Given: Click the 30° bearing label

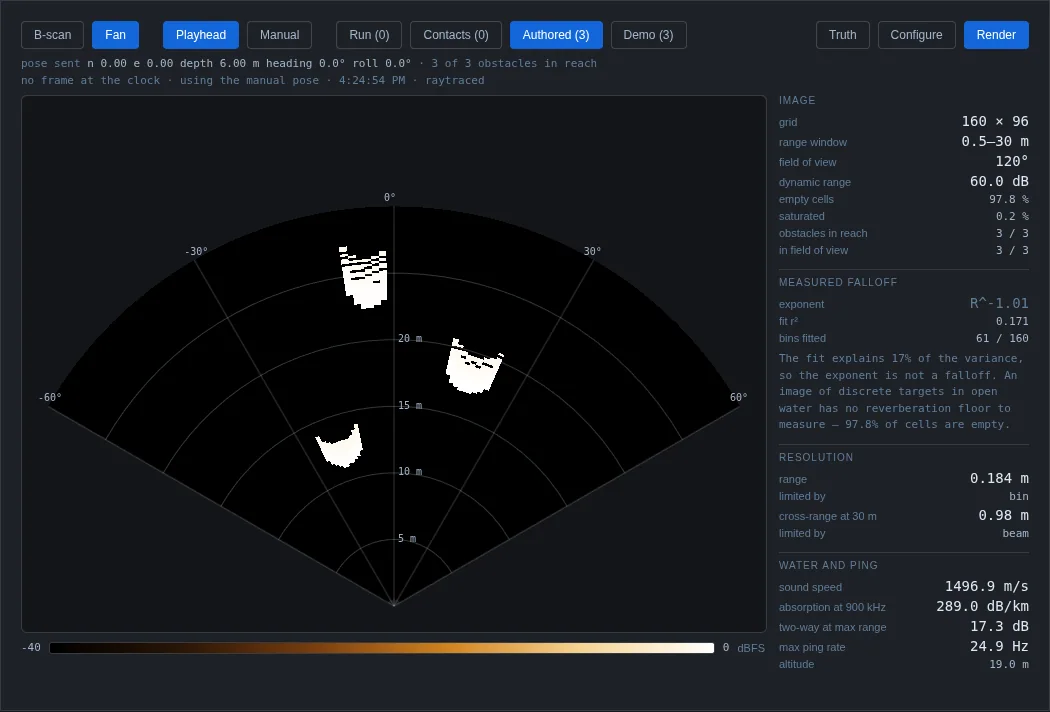Looking at the screenshot, I should (x=592, y=252).
